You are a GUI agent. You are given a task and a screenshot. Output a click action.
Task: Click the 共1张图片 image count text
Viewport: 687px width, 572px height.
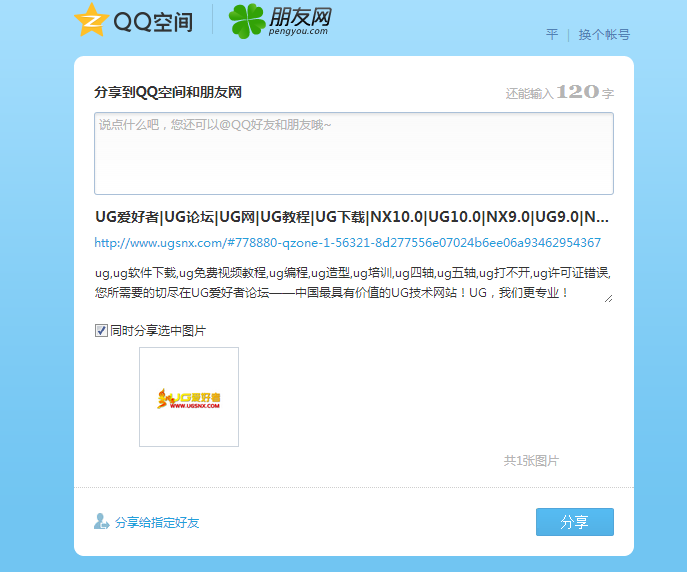pyautogui.click(x=531, y=461)
